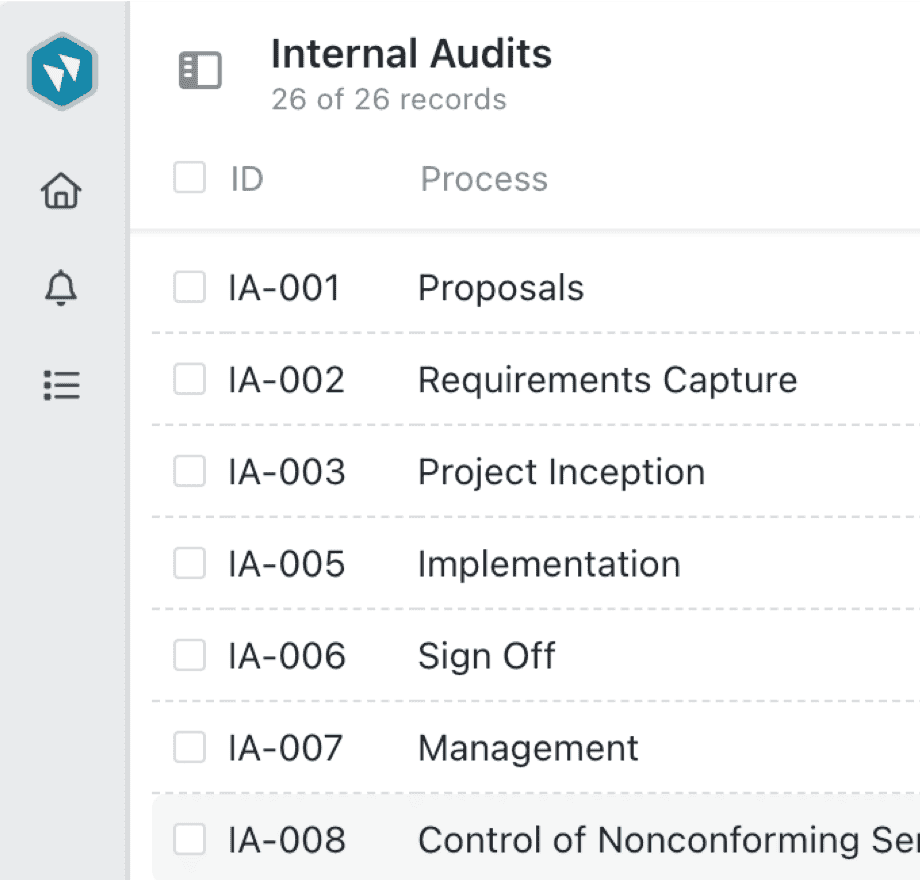Select the Proposals process cell
Screen dimensions: 920x880
pyautogui.click(x=501, y=289)
